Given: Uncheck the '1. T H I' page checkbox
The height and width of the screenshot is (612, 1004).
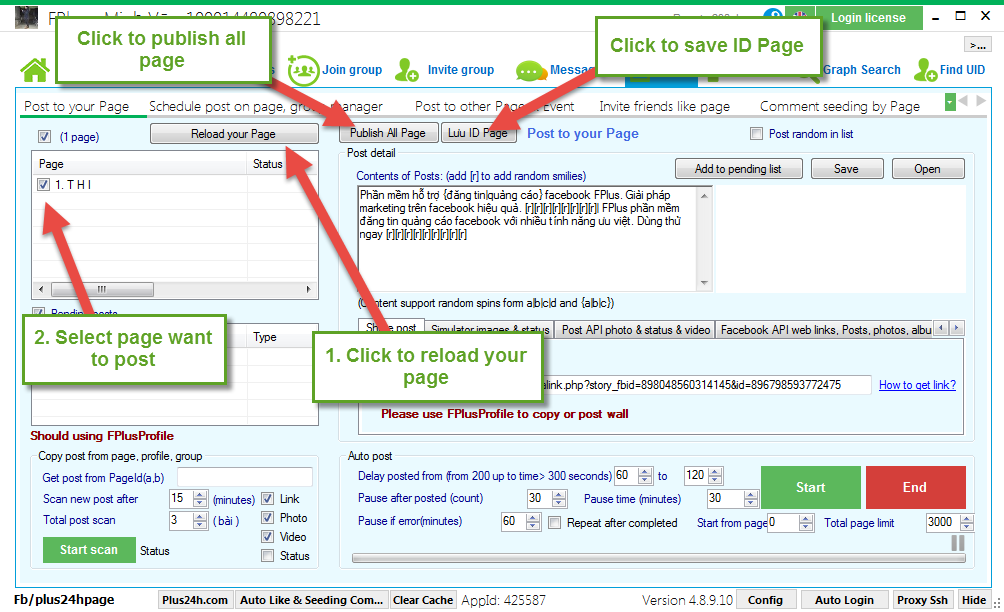Looking at the screenshot, I should point(44,184).
